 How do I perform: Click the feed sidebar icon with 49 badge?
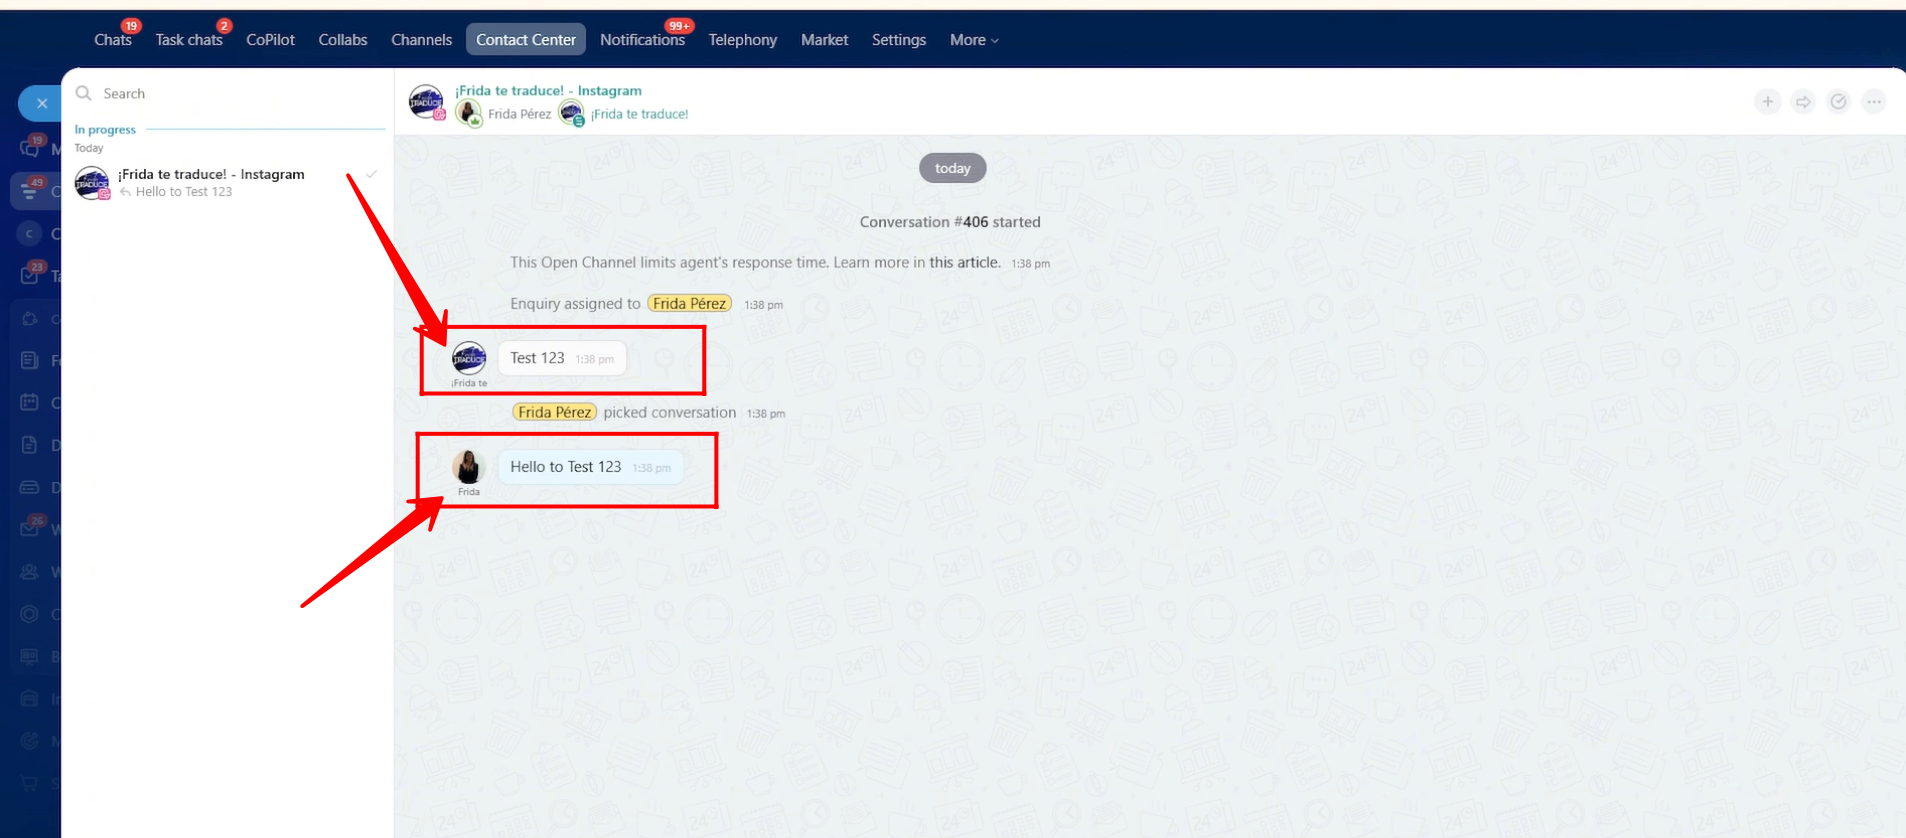(x=31, y=190)
